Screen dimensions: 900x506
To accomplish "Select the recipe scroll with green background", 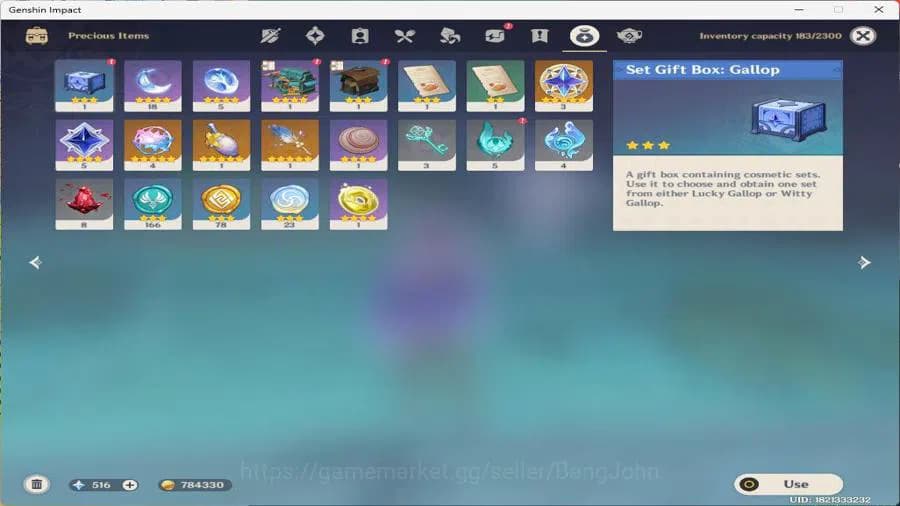I will click(495, 85).
